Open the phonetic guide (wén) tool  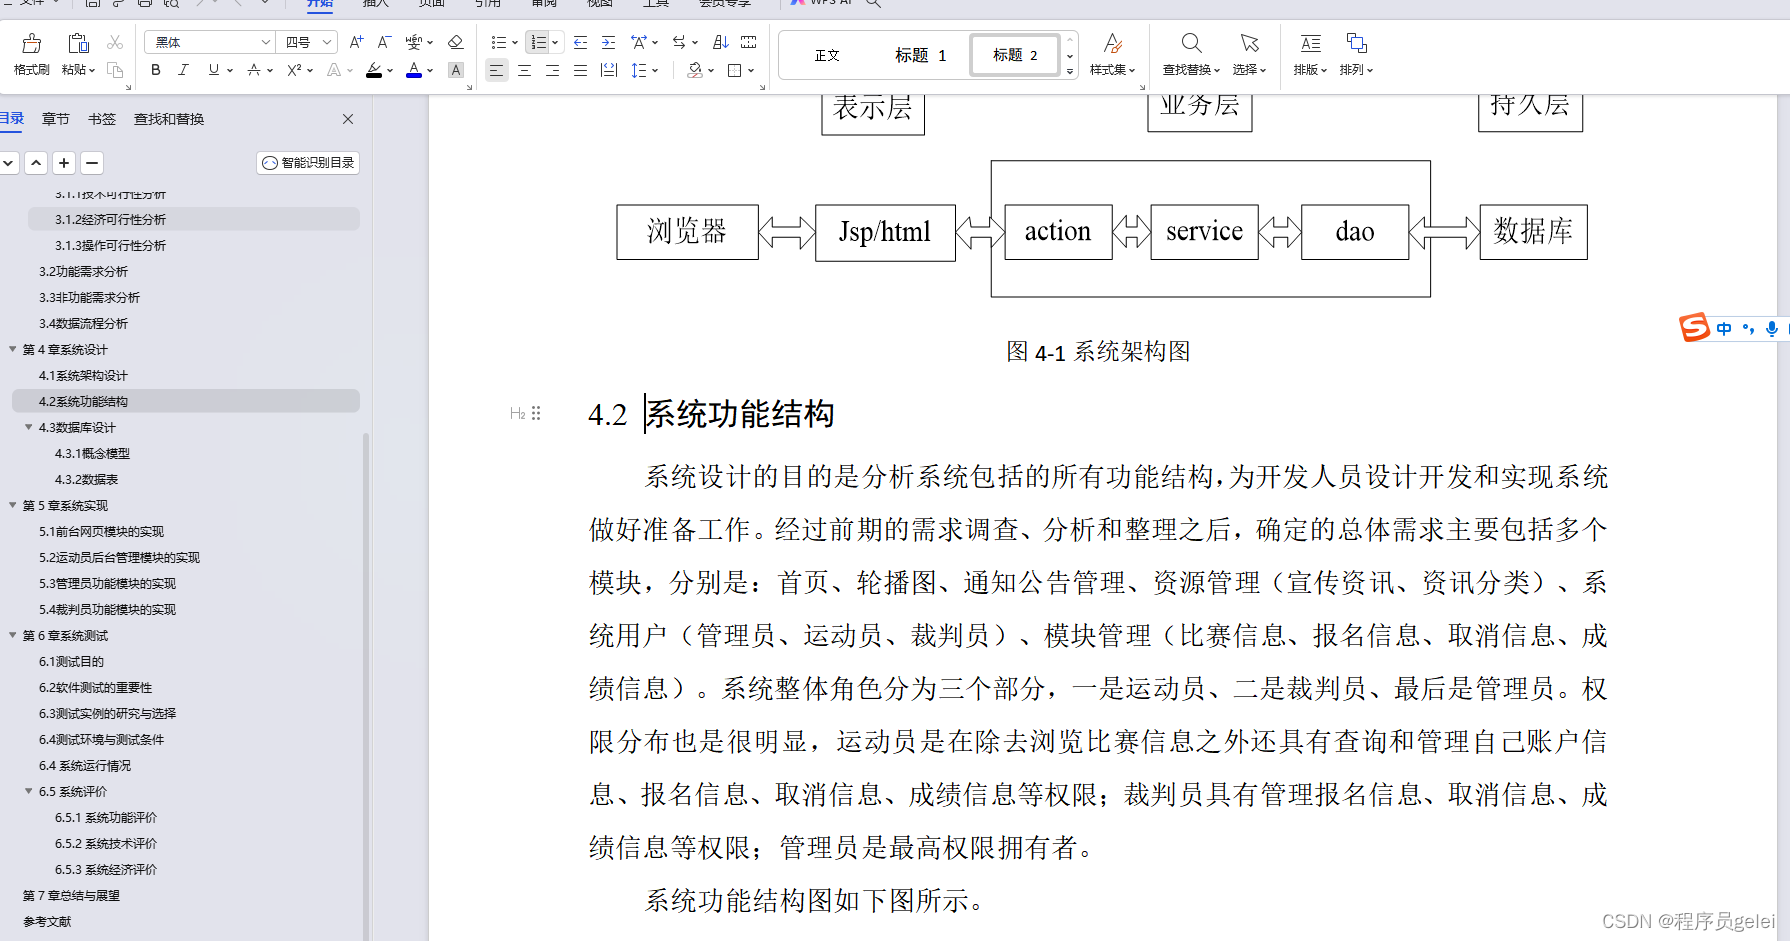point(414,42)
